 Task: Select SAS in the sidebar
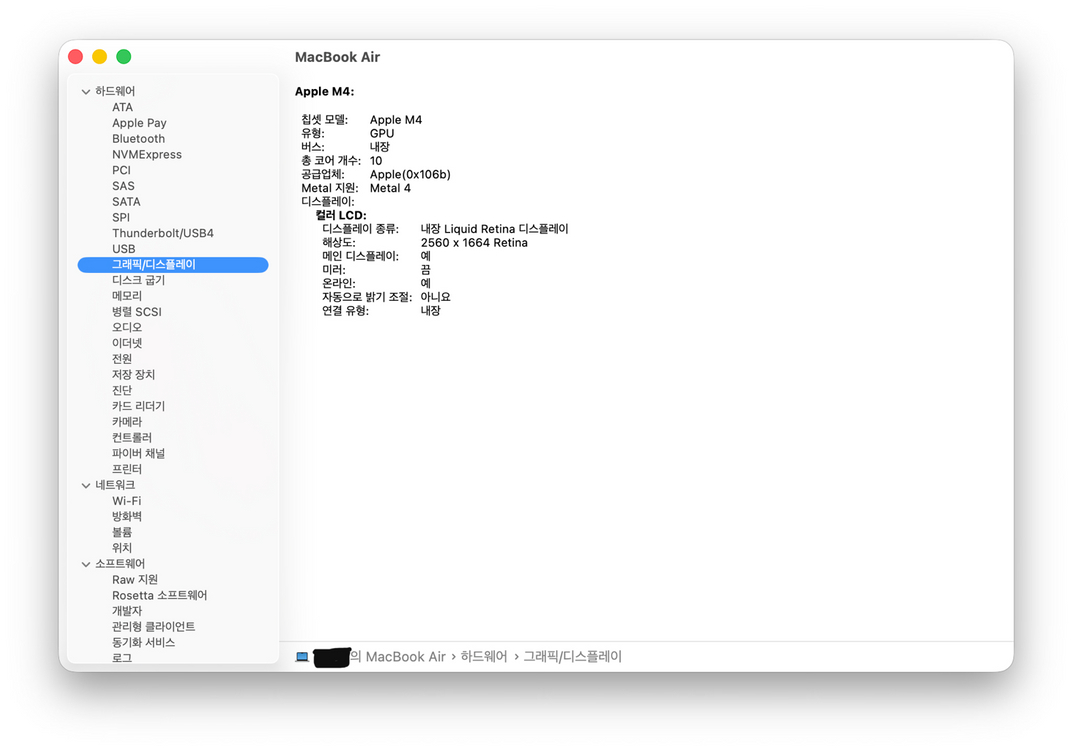[x=123, y=186]
